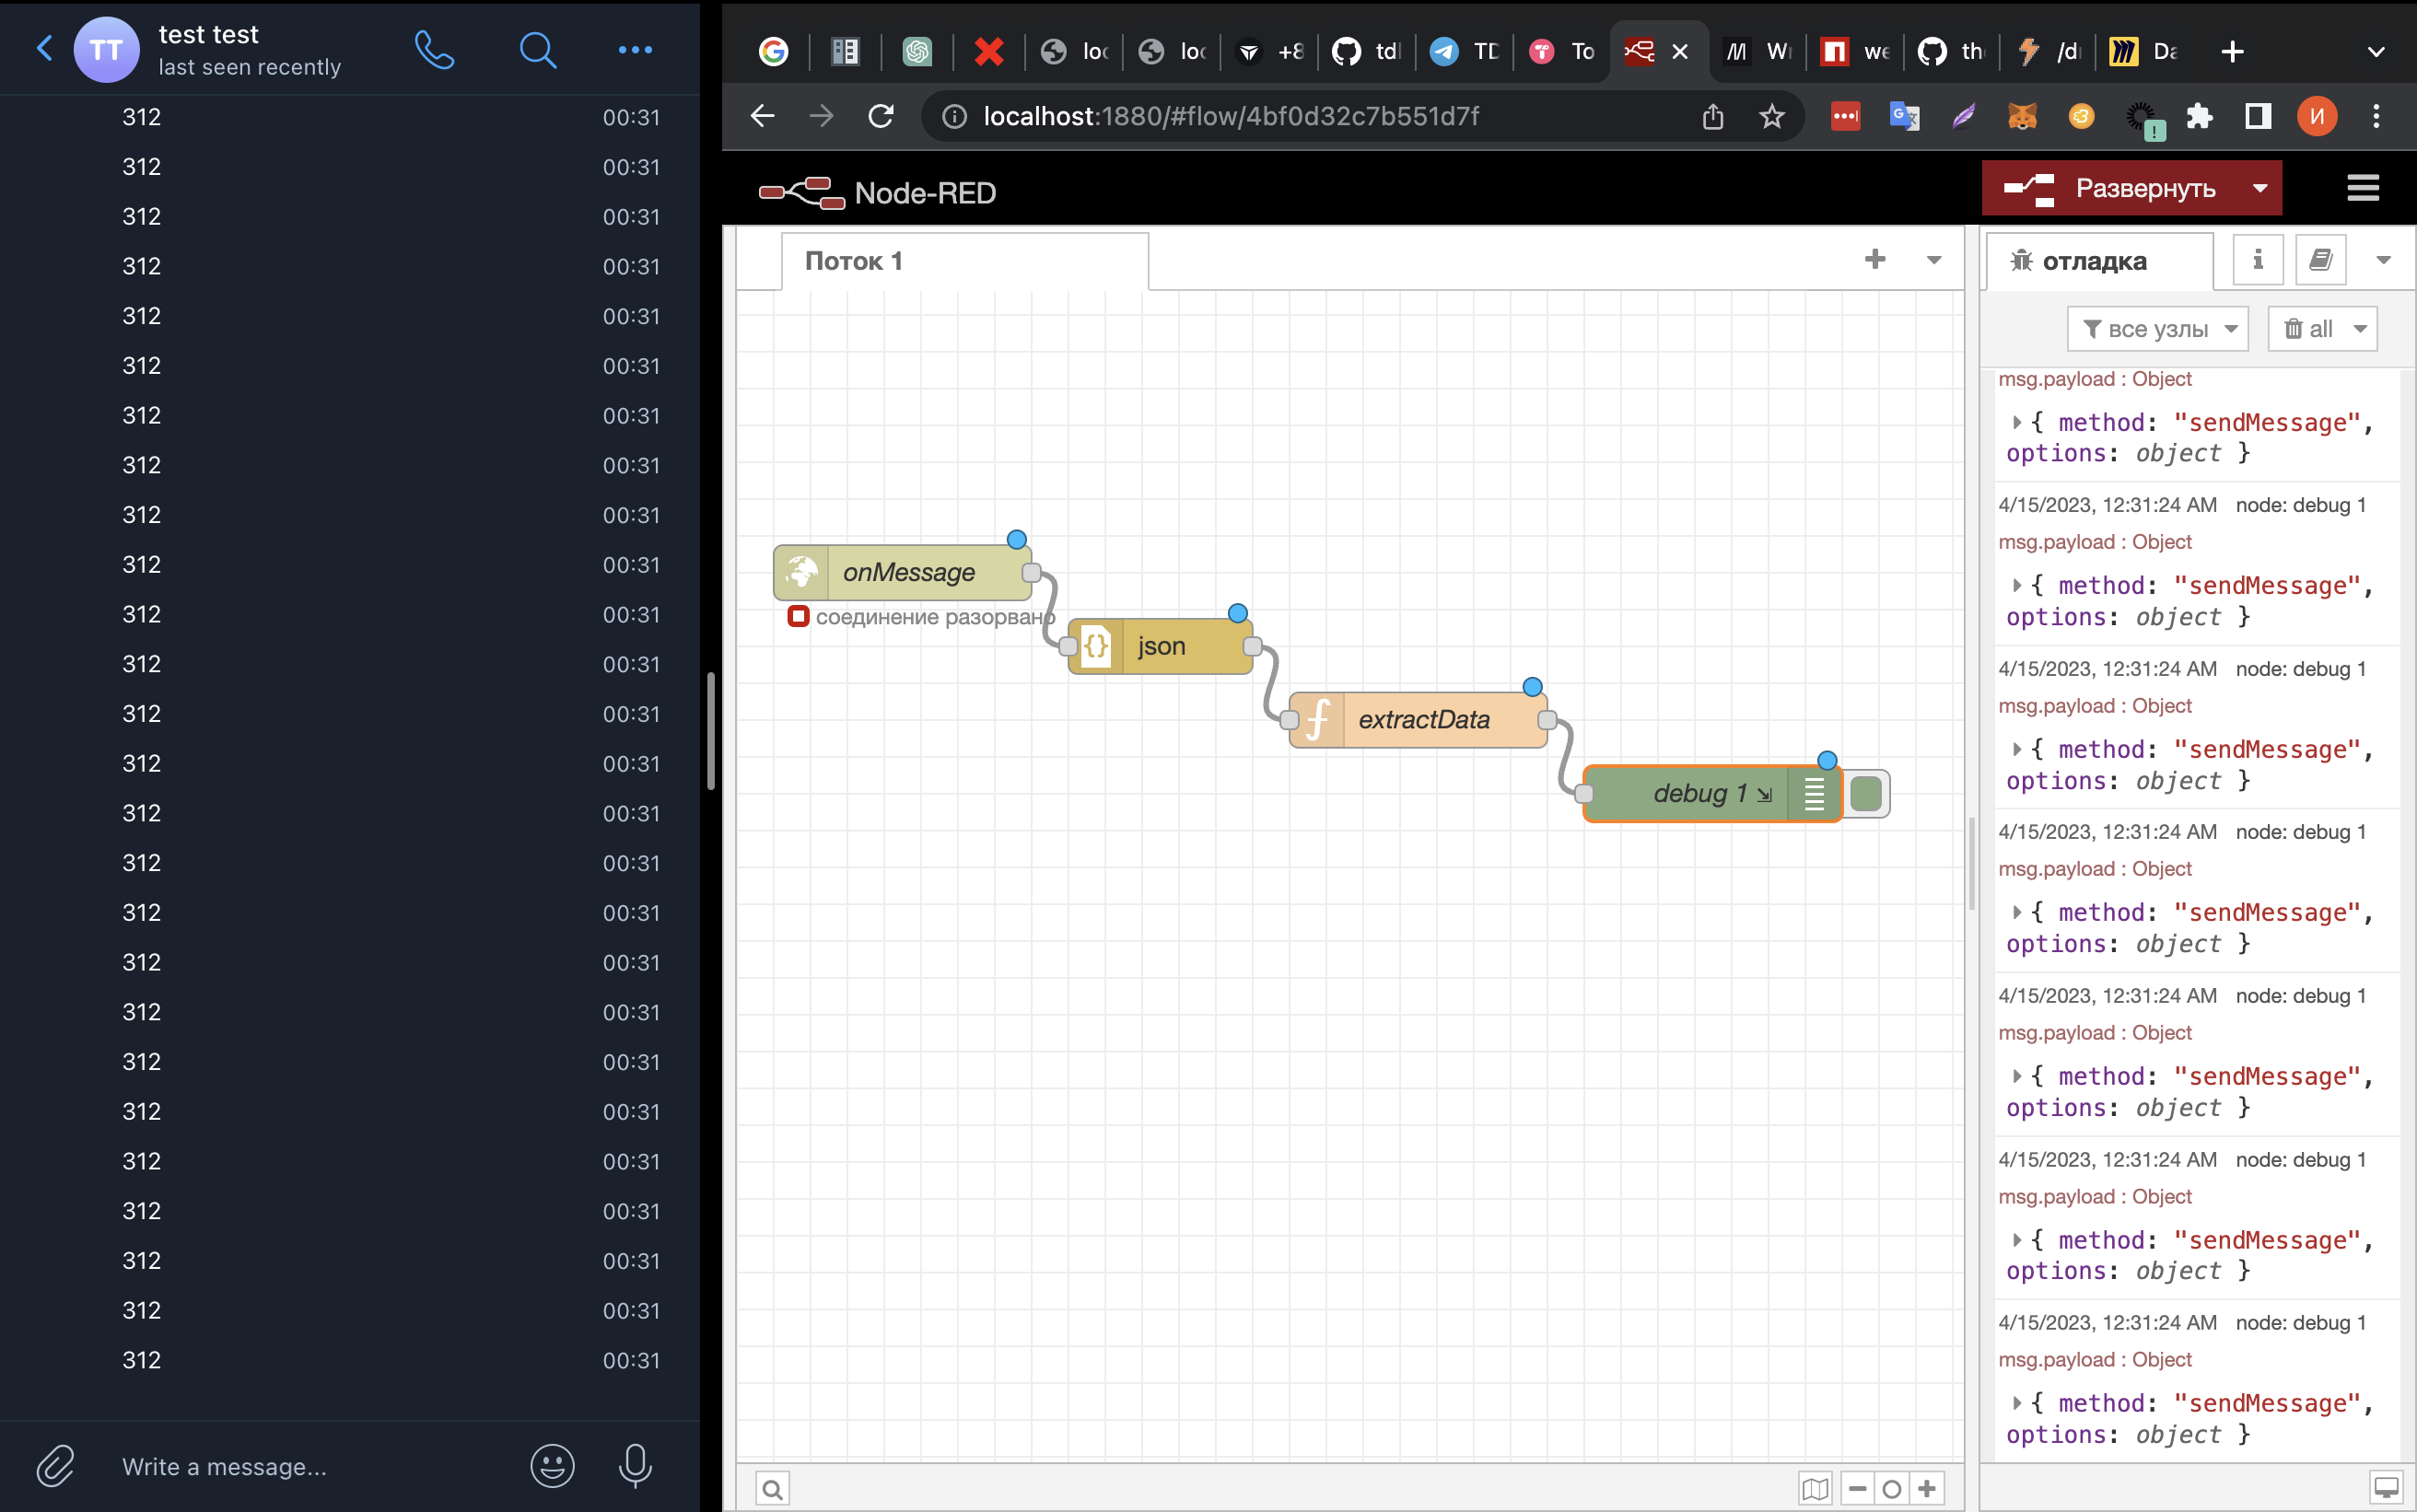
Task: Click the search icon in Telegram chat
Action: point(537,49)
